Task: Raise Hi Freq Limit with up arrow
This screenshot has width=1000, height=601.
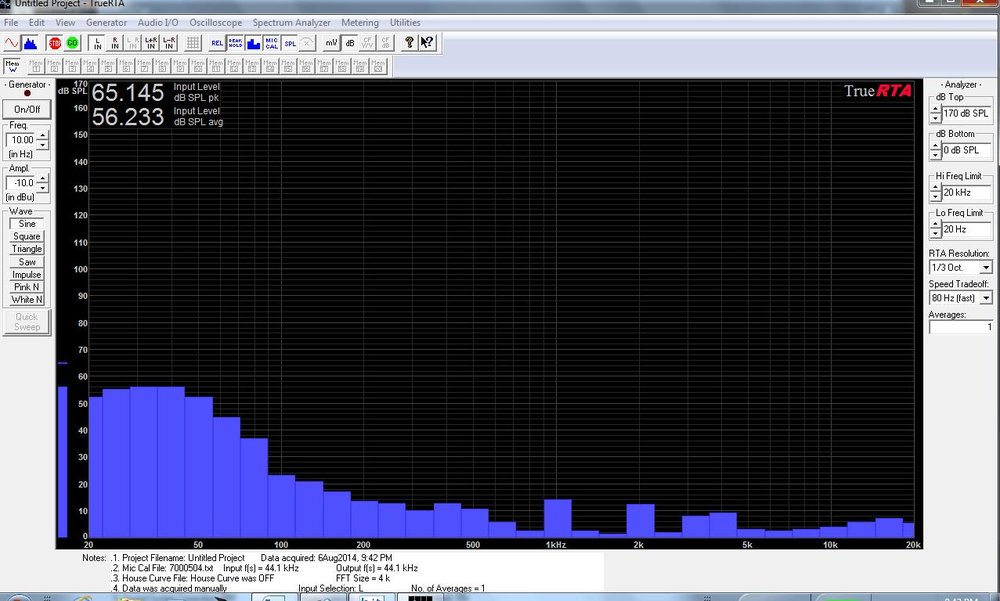Action: click(936, 188)
